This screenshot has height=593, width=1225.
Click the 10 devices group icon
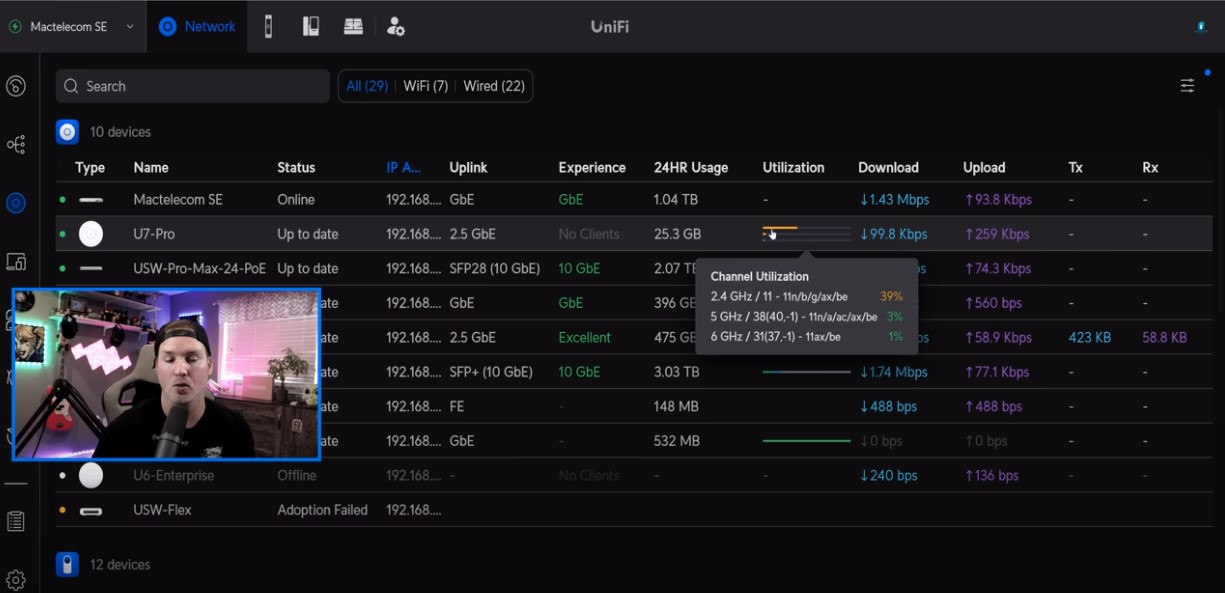[67, 132]
